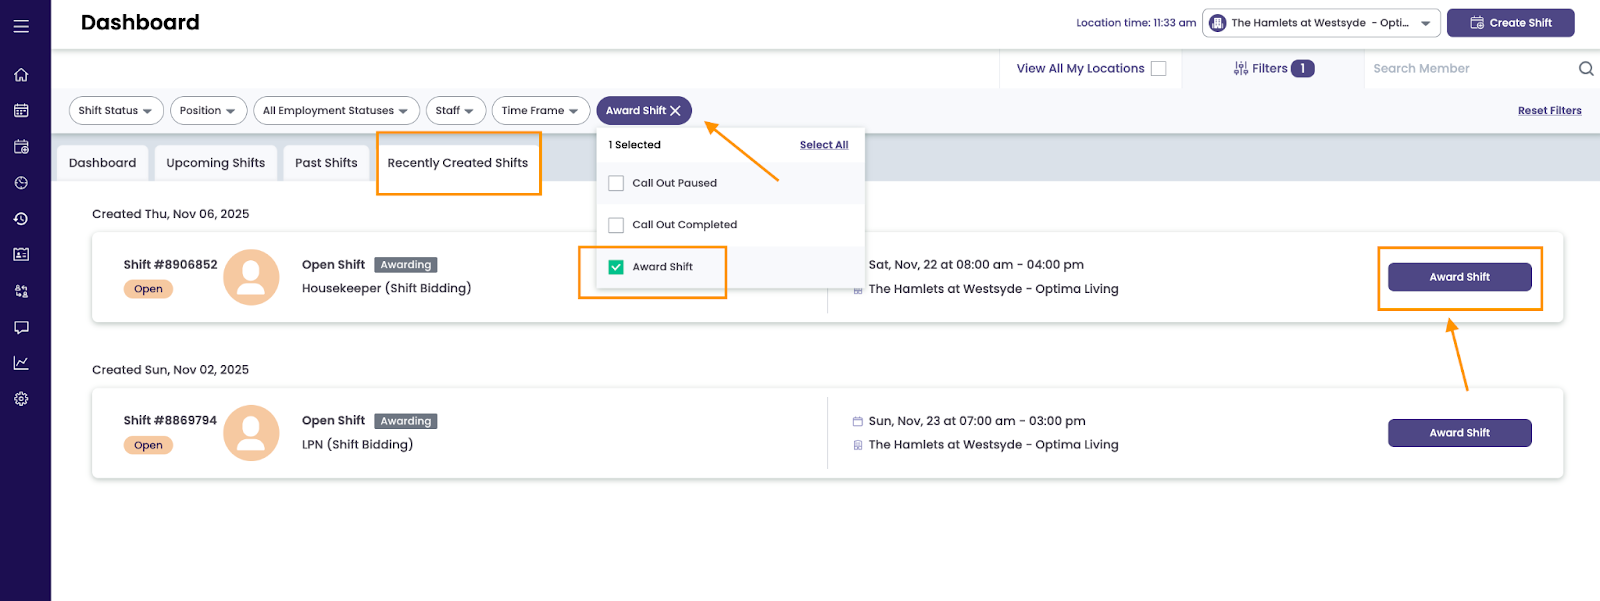Go to Home via the sidebar house icon
The width and height of the screenshot is (1600, 601).
pos(21,75)
